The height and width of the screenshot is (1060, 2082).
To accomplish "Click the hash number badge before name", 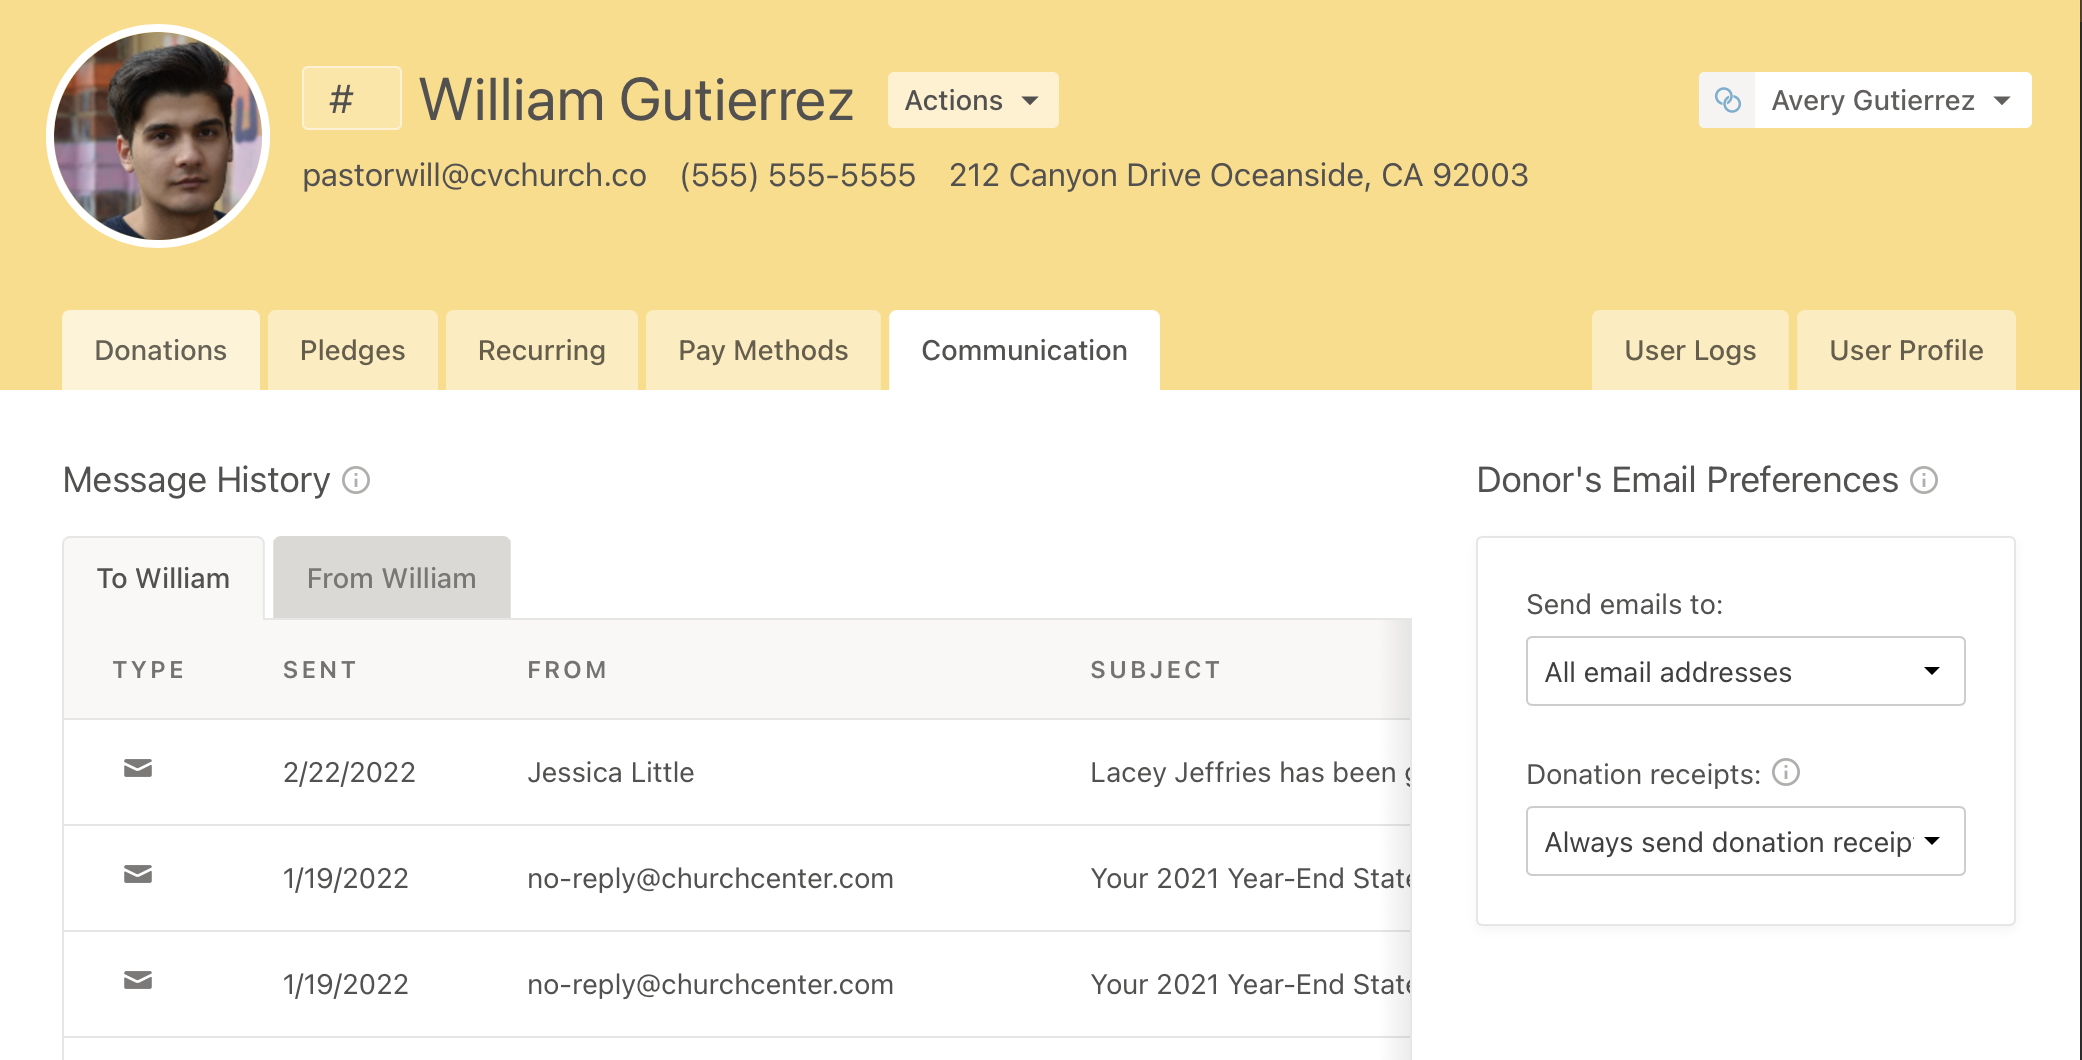I will pyautogui.click(x=352, y=98).
